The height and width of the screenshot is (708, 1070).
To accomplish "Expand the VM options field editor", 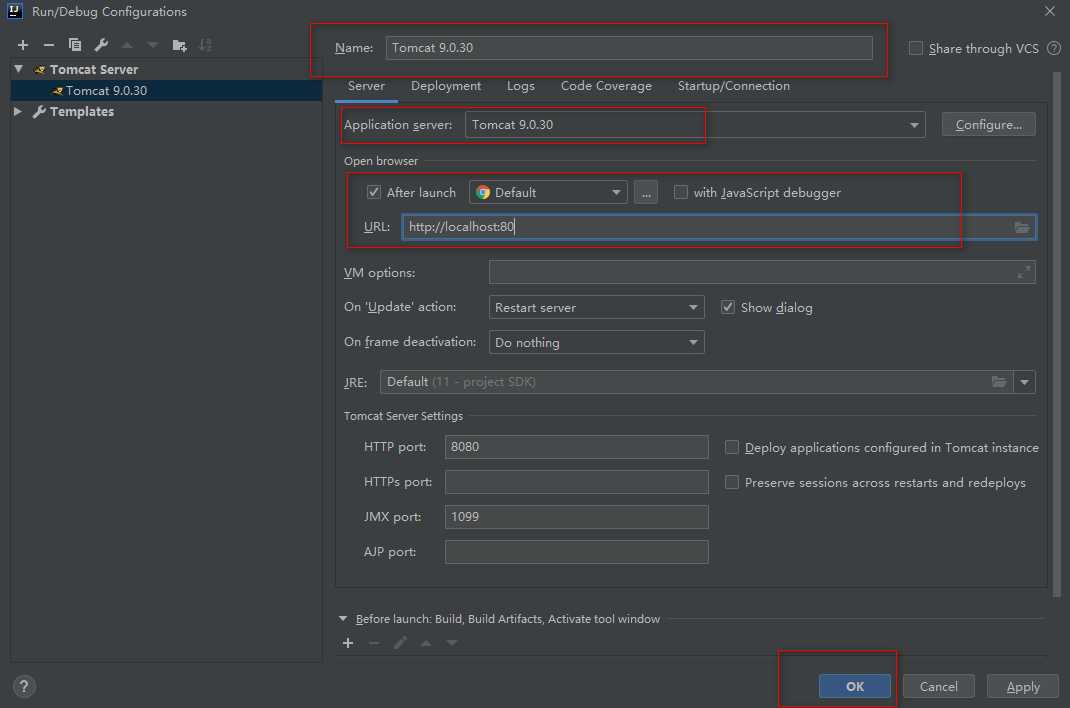I will pyautogui.click(x=1024, y=272).
